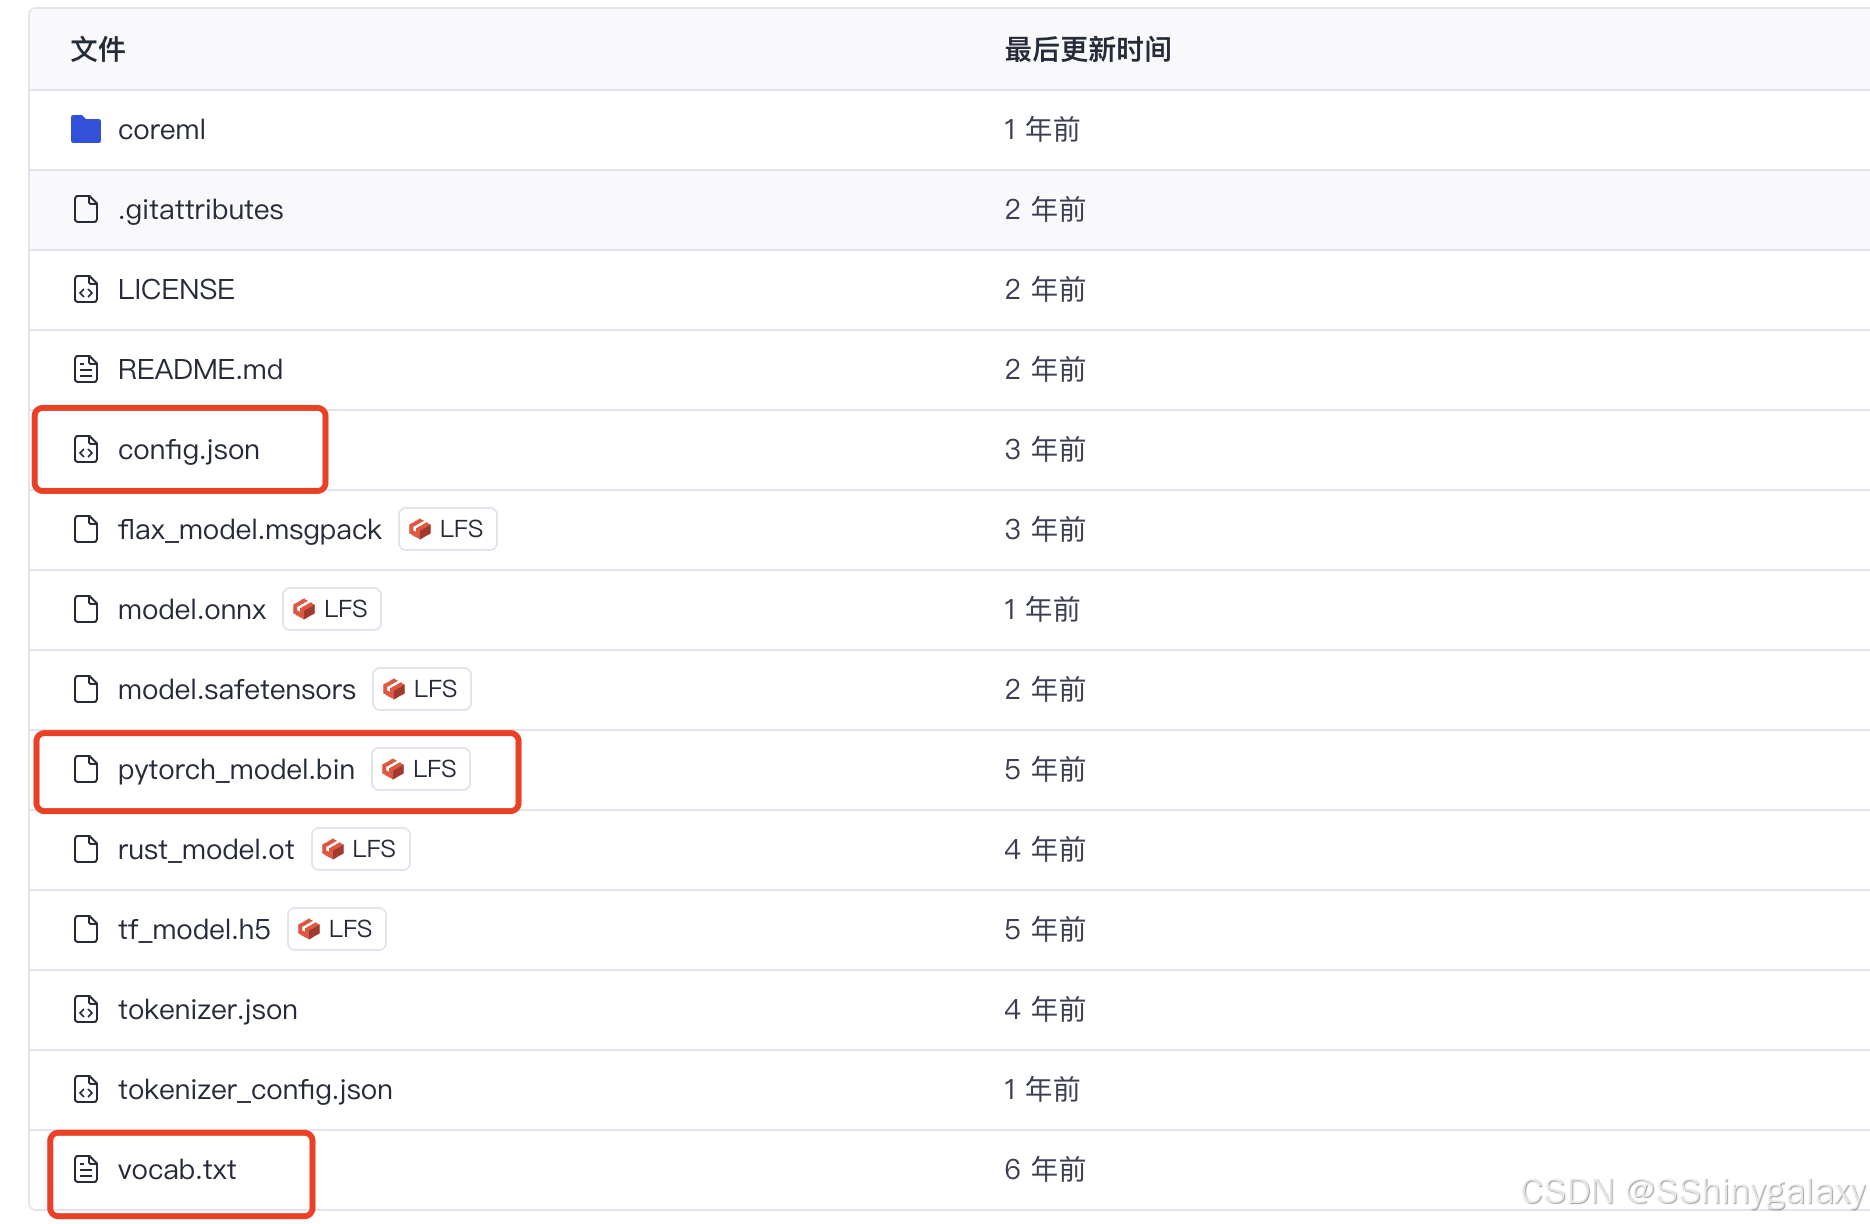Click the LFS badge beside model.safetensors
The width and height of the screenshot is (1870, 1224).
[421, 688]
